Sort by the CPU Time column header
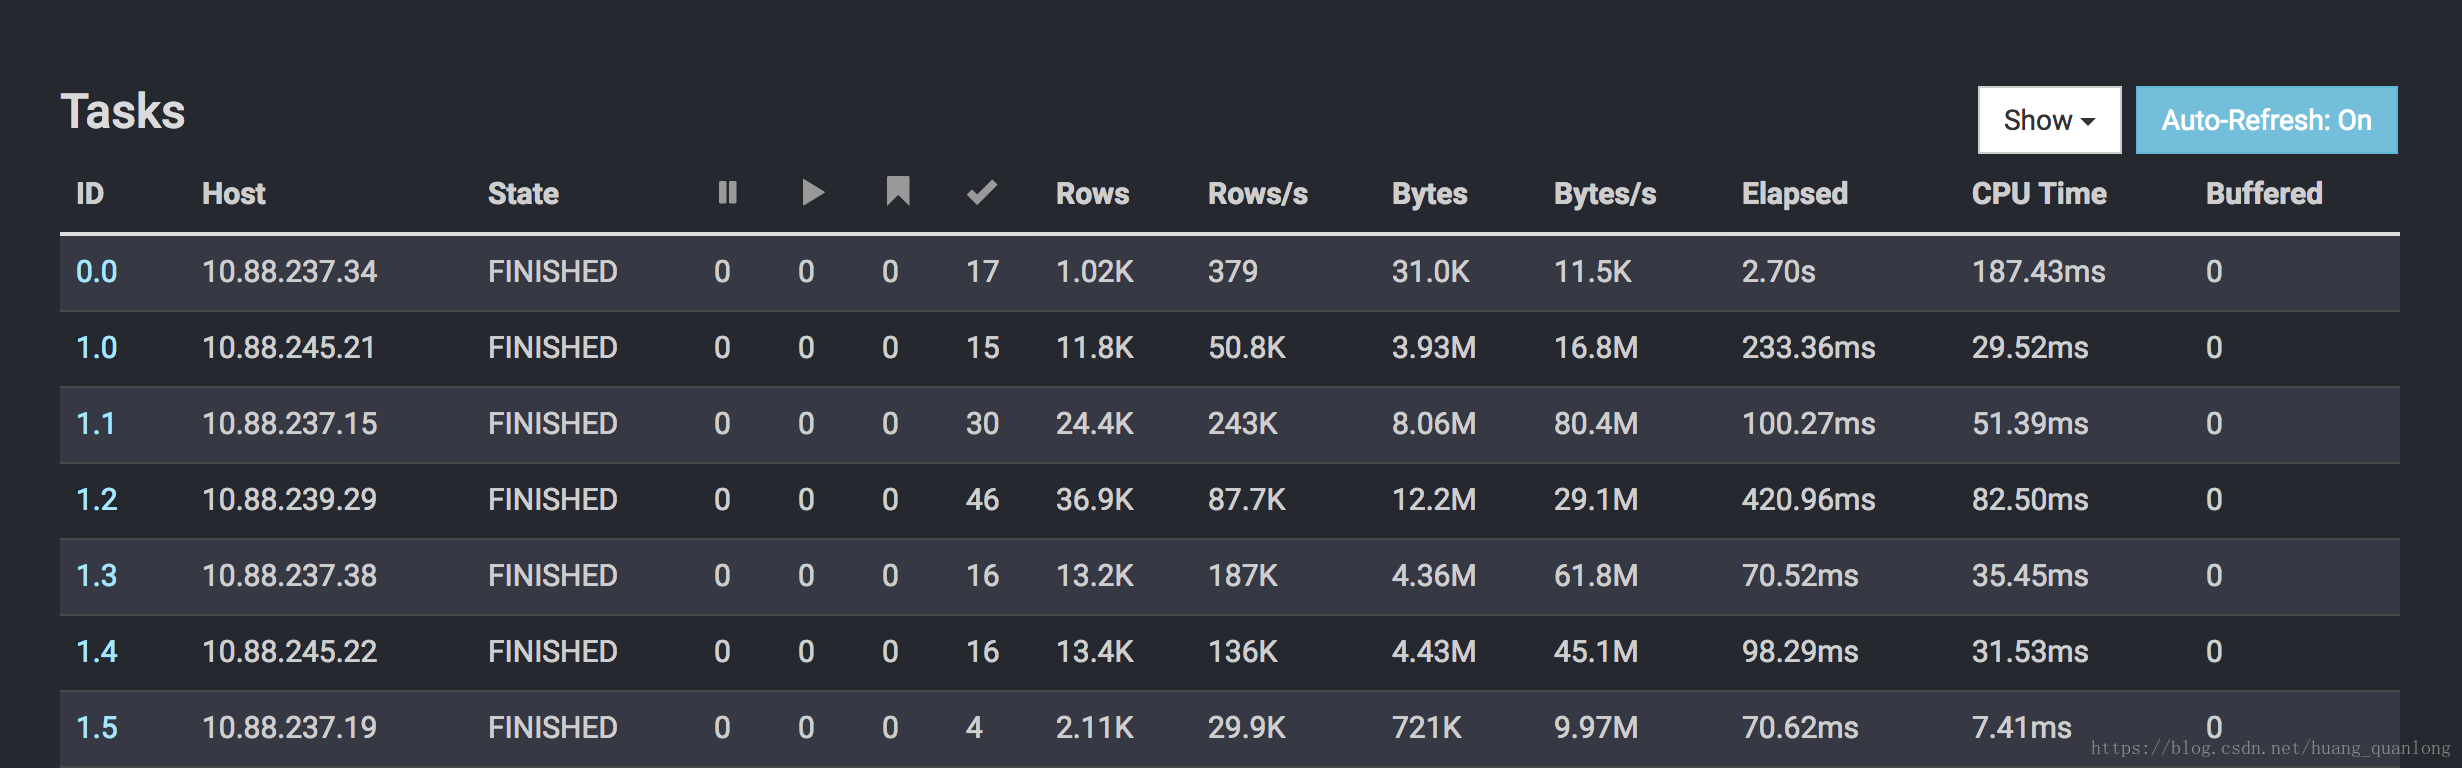 (x=2039, y=193)
